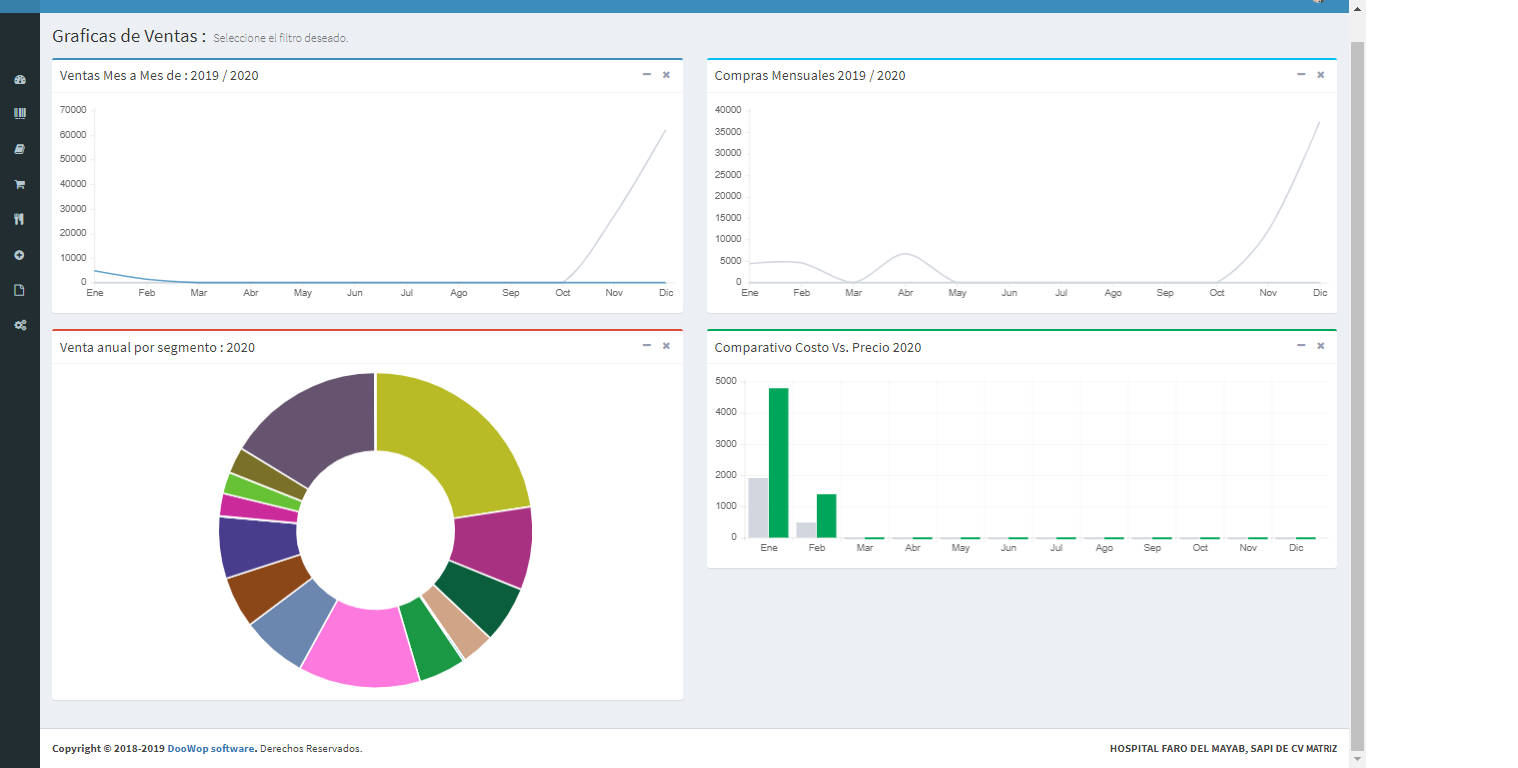The image size is (1518, 768).
Task: Collapse the Compras Mensuales panel
Action: pos(1301,75)
